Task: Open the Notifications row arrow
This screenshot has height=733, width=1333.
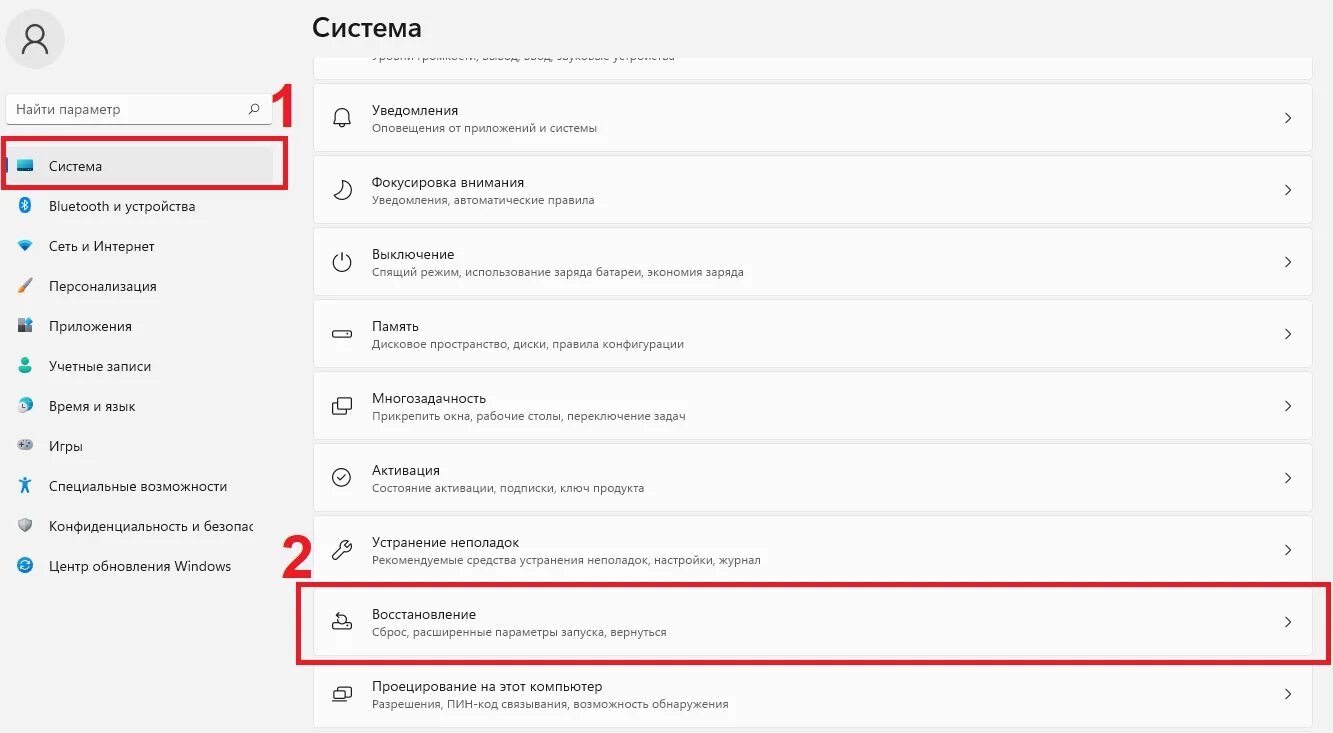Action: pos(1288,118)
